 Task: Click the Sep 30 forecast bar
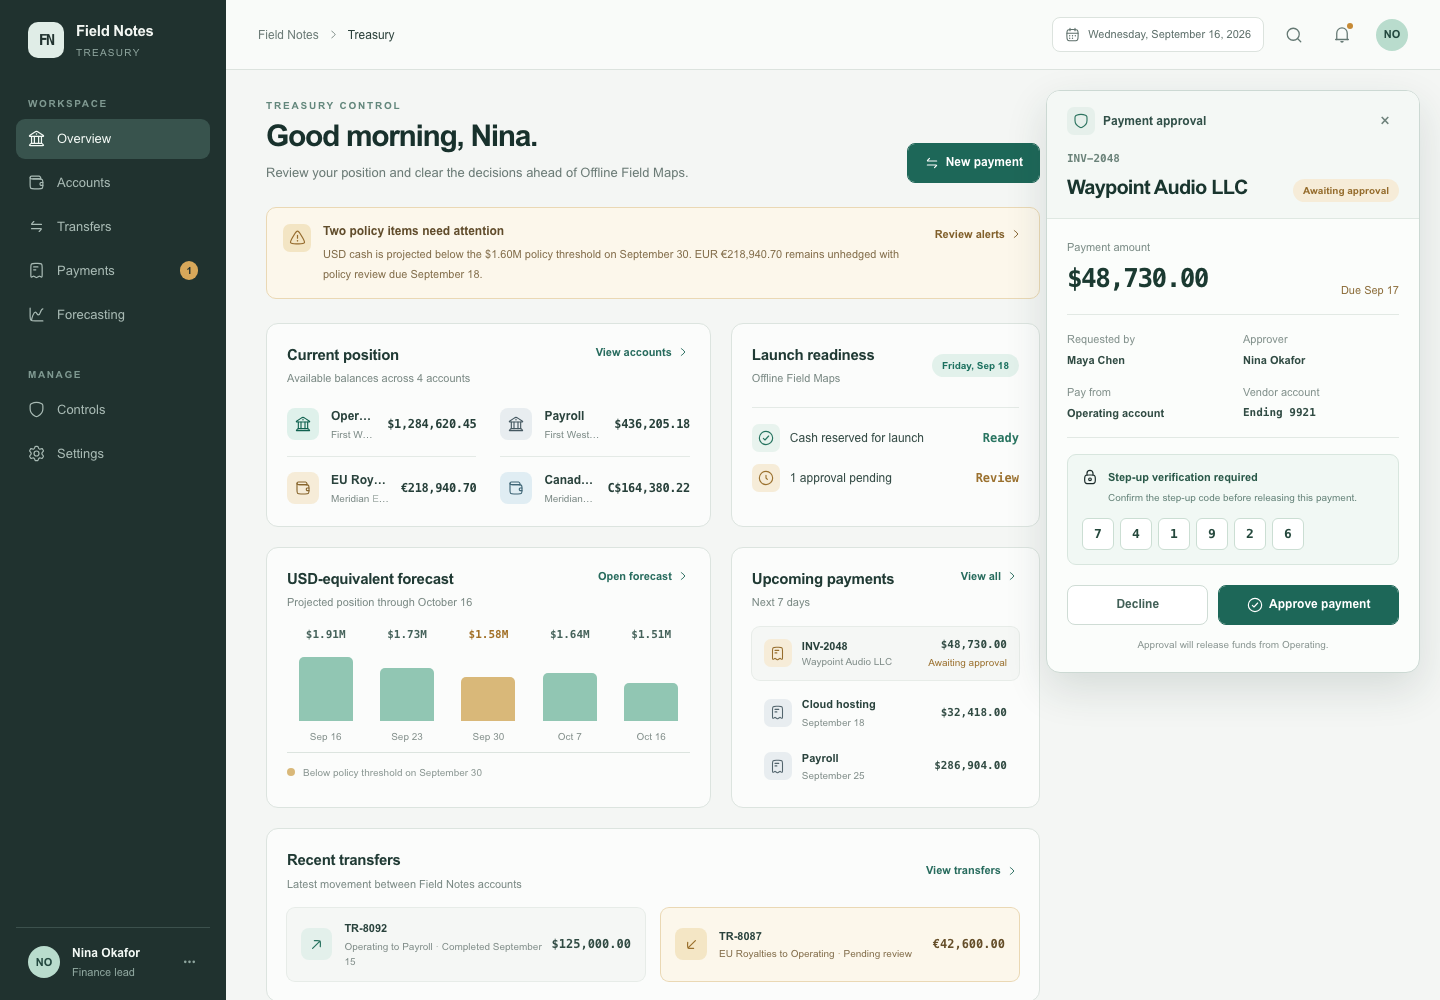tap(488, 699)
